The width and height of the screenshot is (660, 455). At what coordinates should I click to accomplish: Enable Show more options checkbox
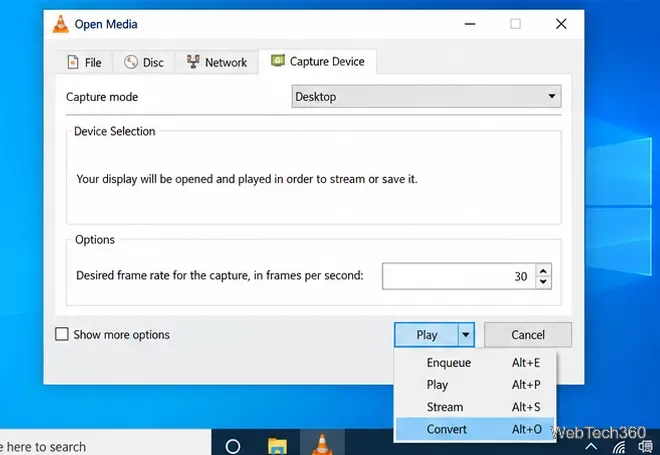pyautogui.click(x=62, y=334)
